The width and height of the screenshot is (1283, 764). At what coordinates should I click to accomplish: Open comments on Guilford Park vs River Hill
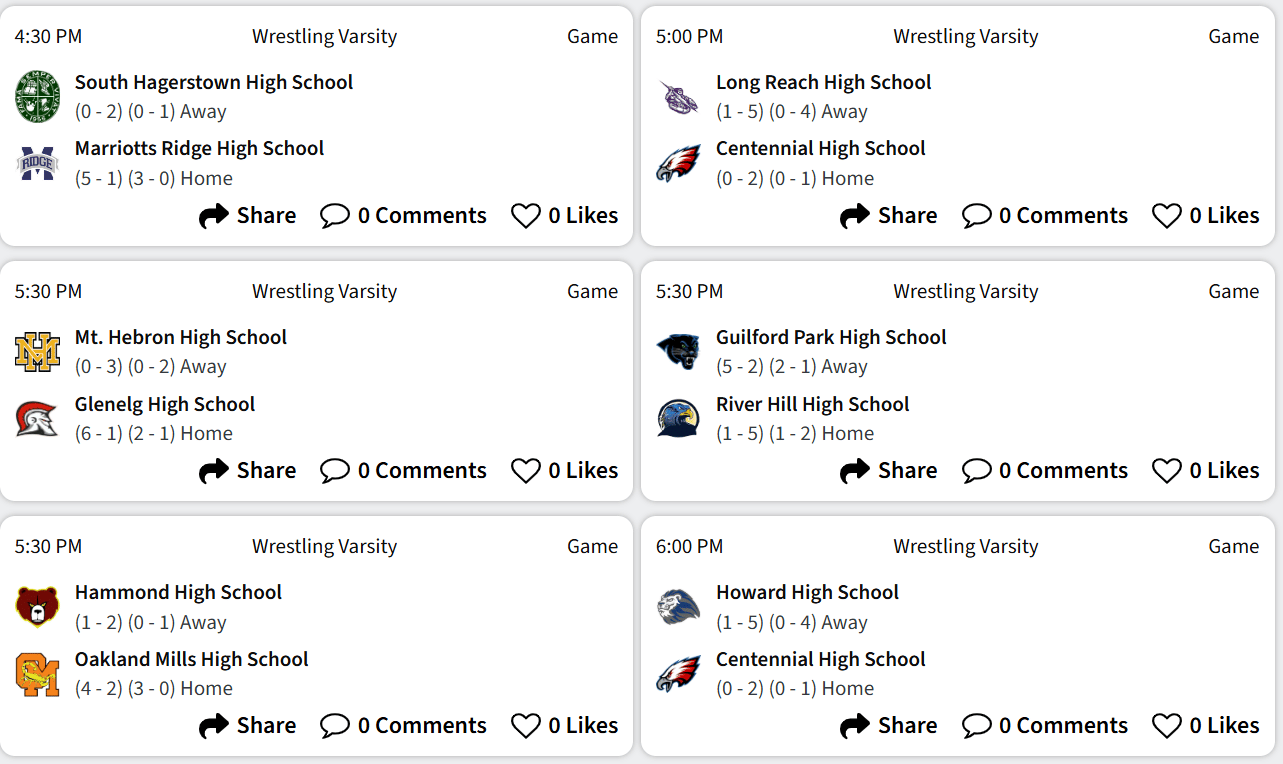click(1045, 470)
